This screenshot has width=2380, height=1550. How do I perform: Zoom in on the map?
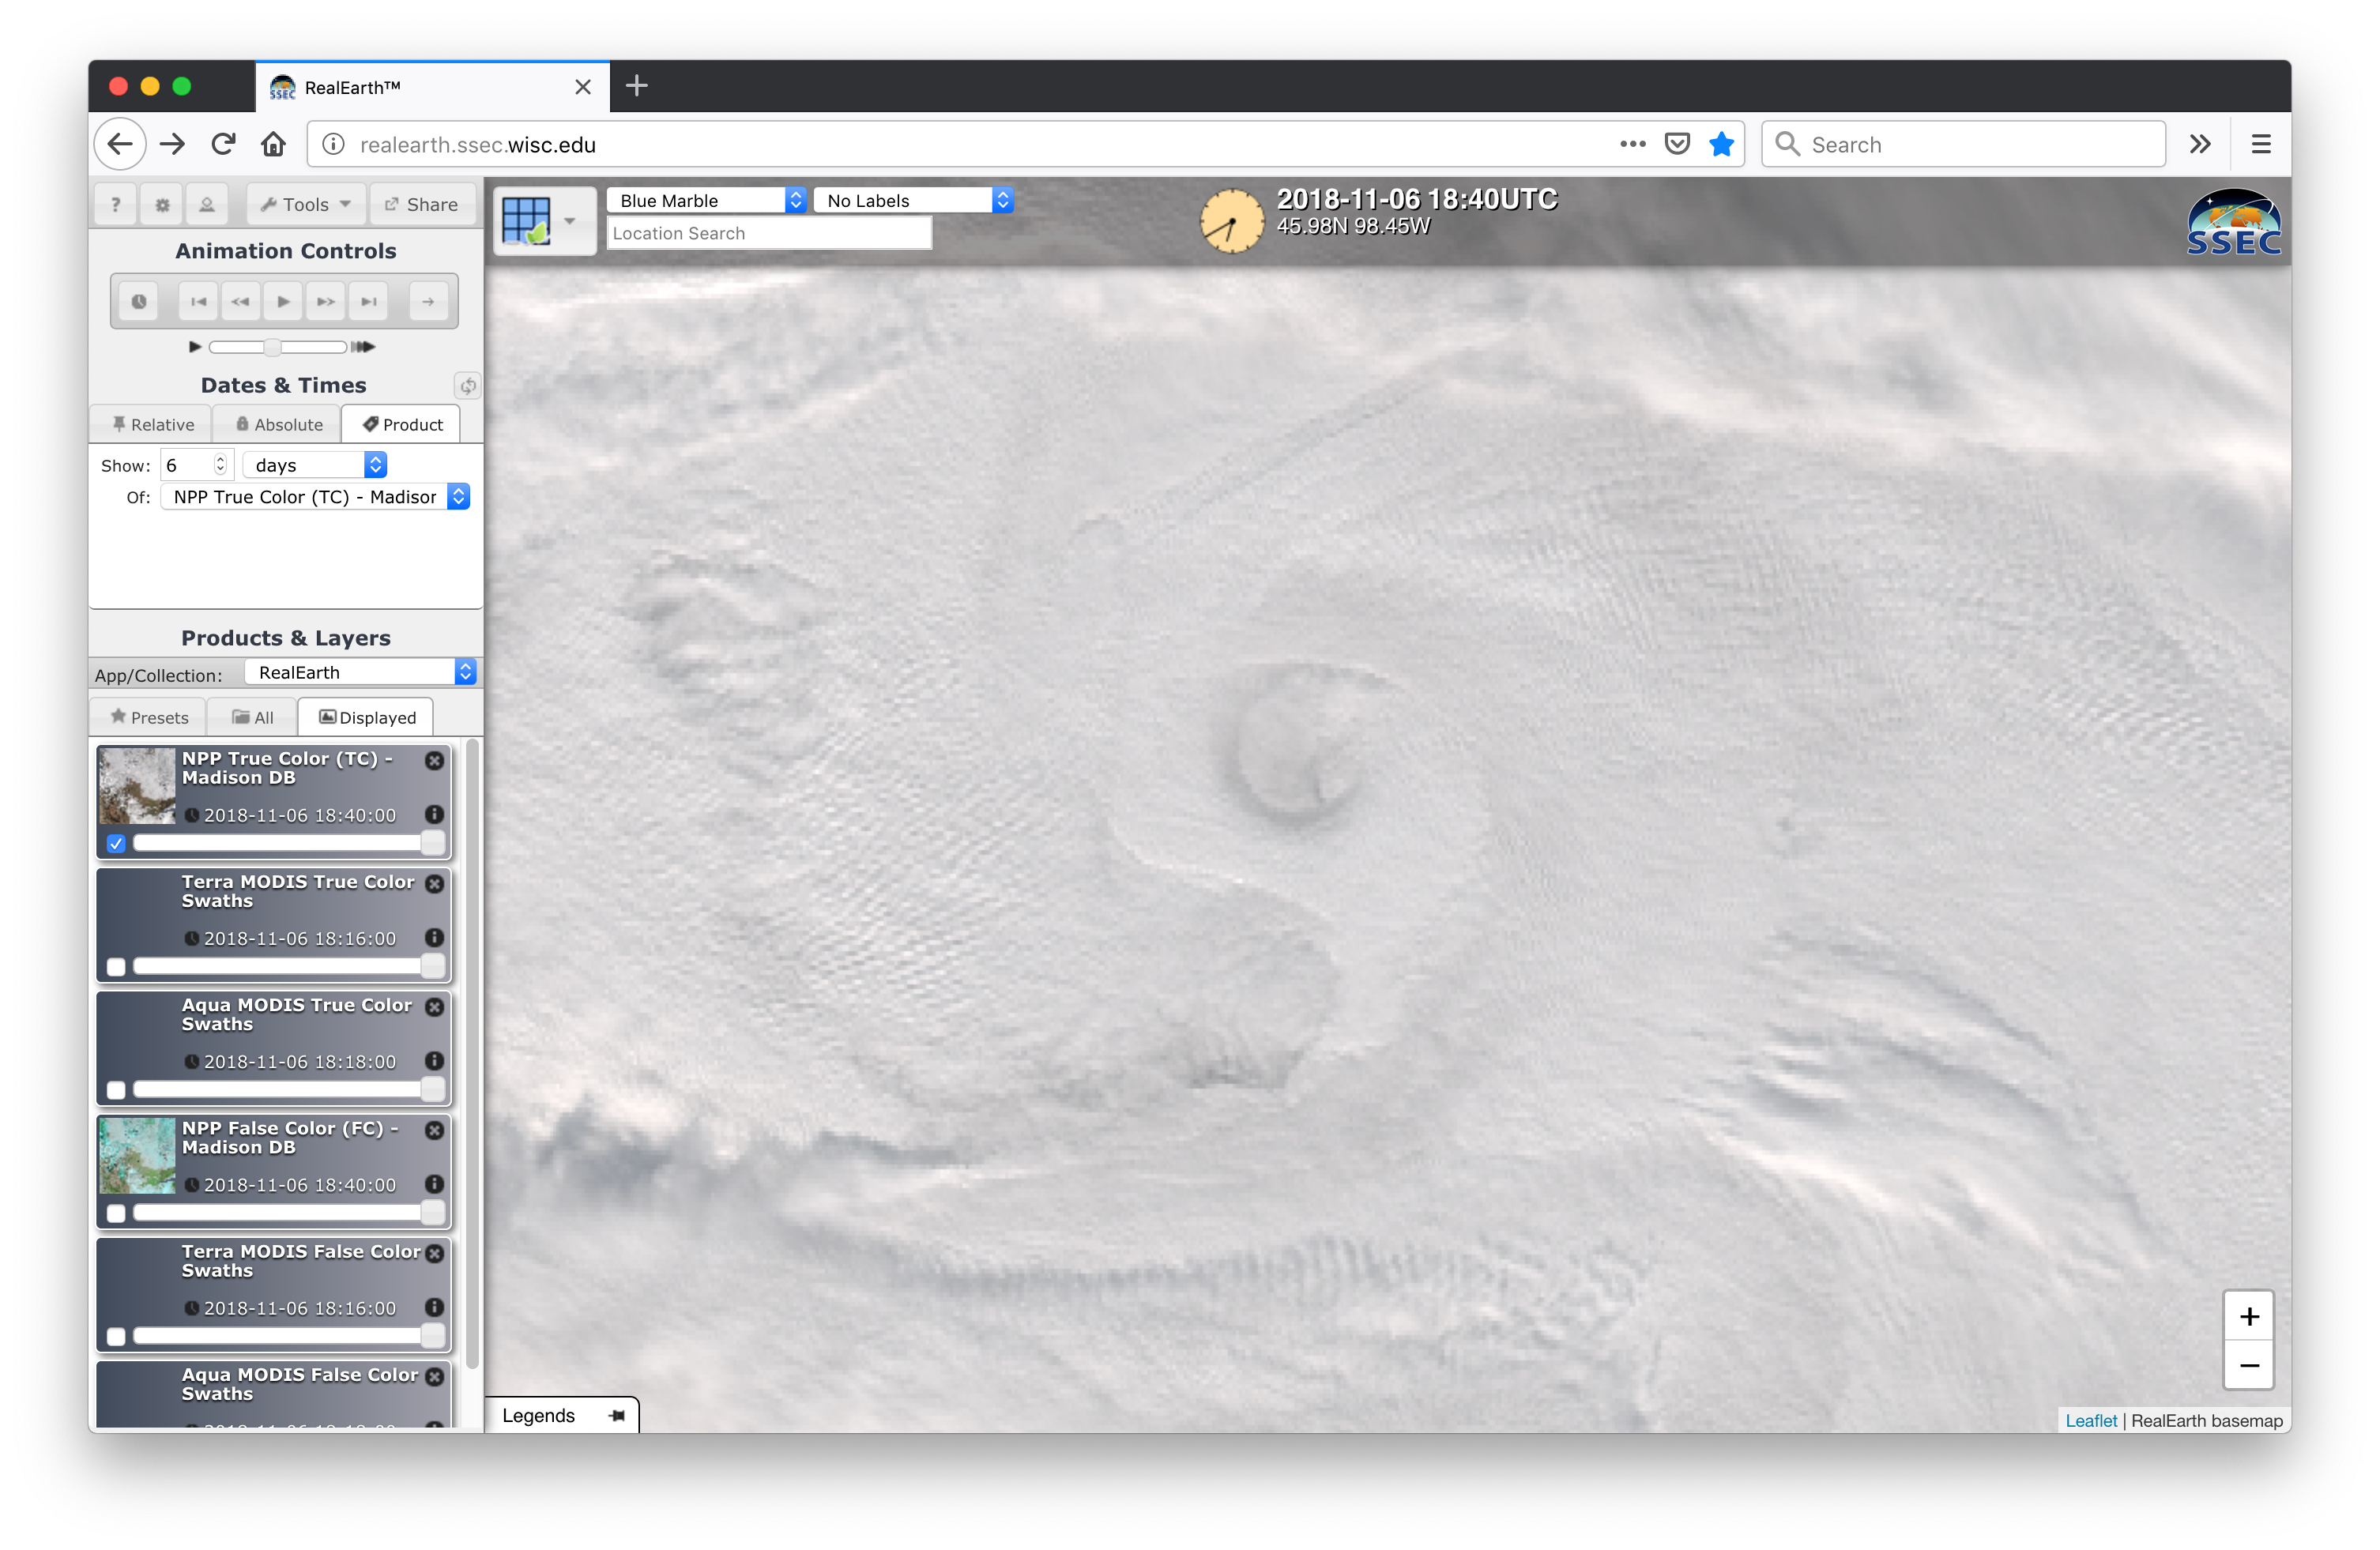coord(2248,1316)
